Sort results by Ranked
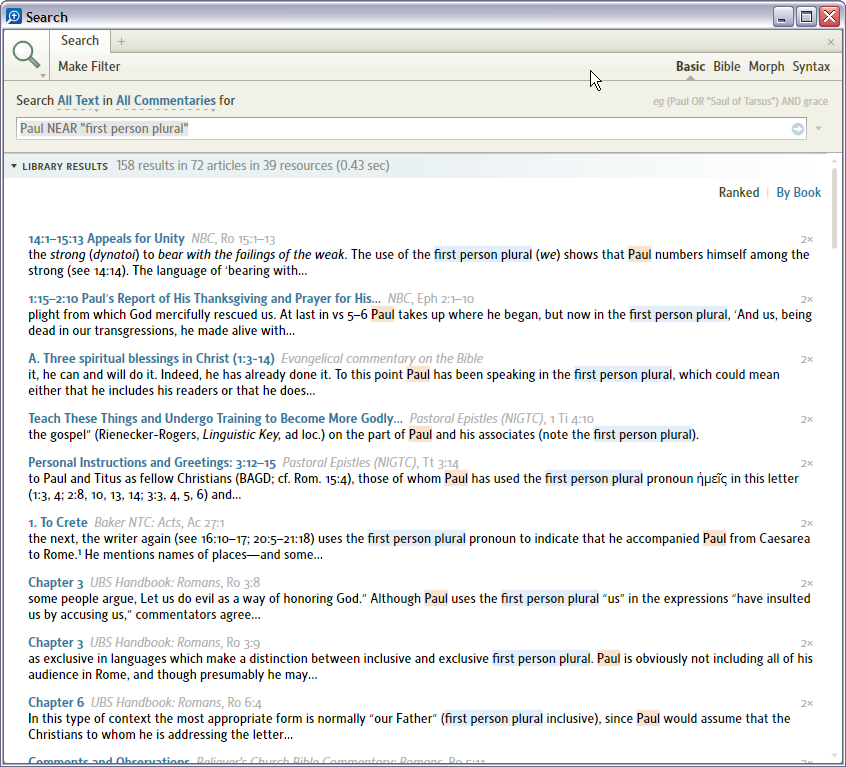The width and height of the screenshot is (846, 767). [x=739, y=193]
